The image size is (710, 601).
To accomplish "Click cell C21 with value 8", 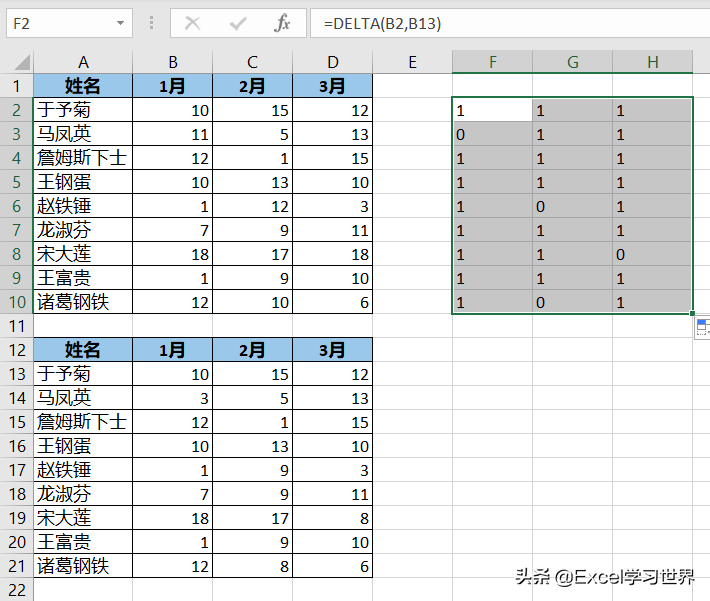I will (252, 566).
